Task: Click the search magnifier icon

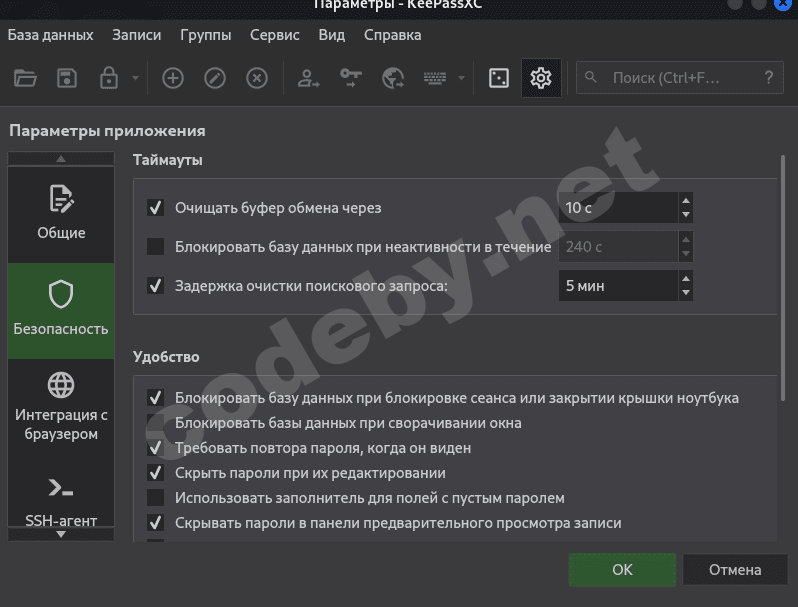Action: 590,77
